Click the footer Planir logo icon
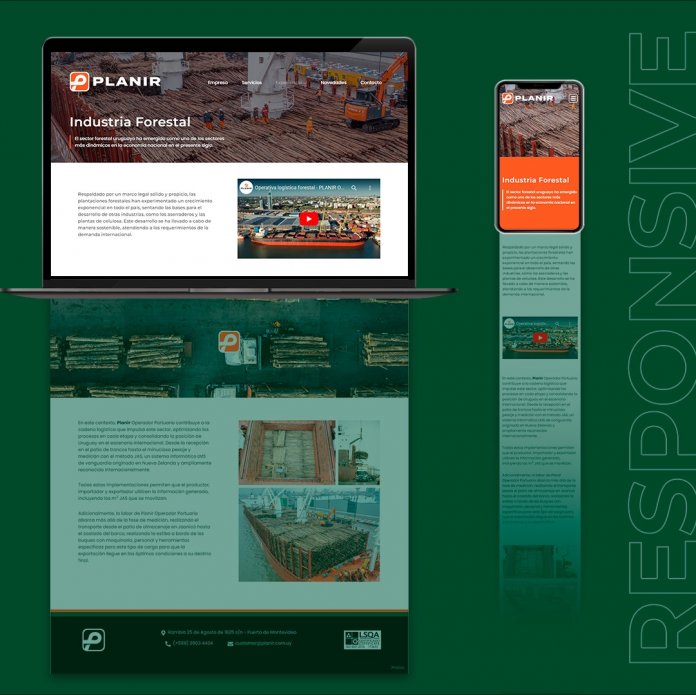This screenshot has width=696, height=695. click(93, 639)
